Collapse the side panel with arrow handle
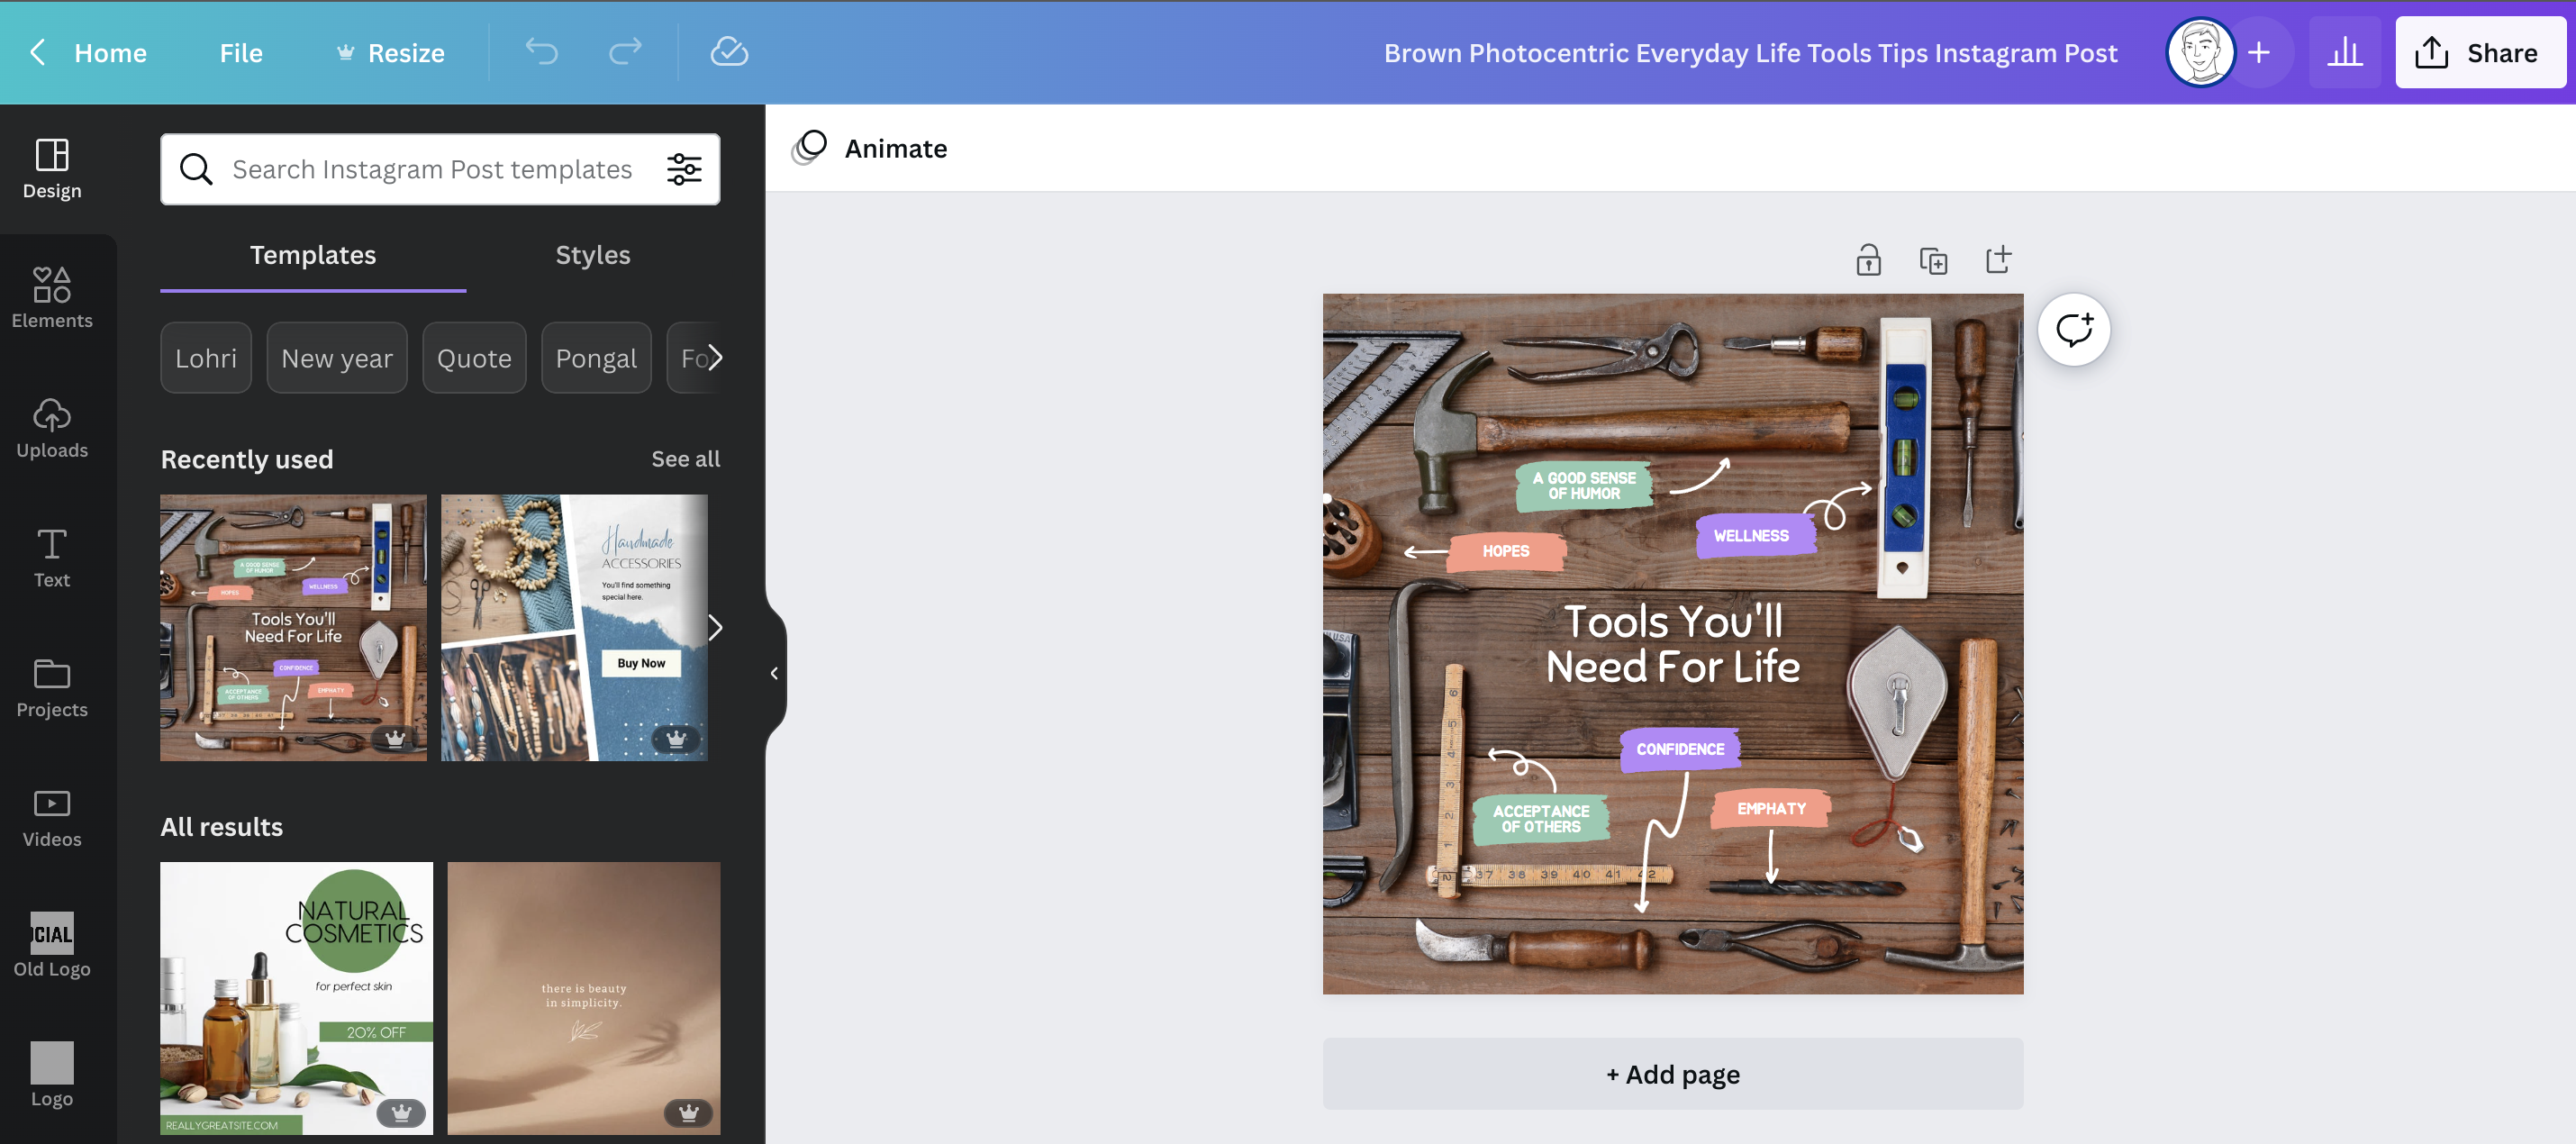 click(774, 673)
